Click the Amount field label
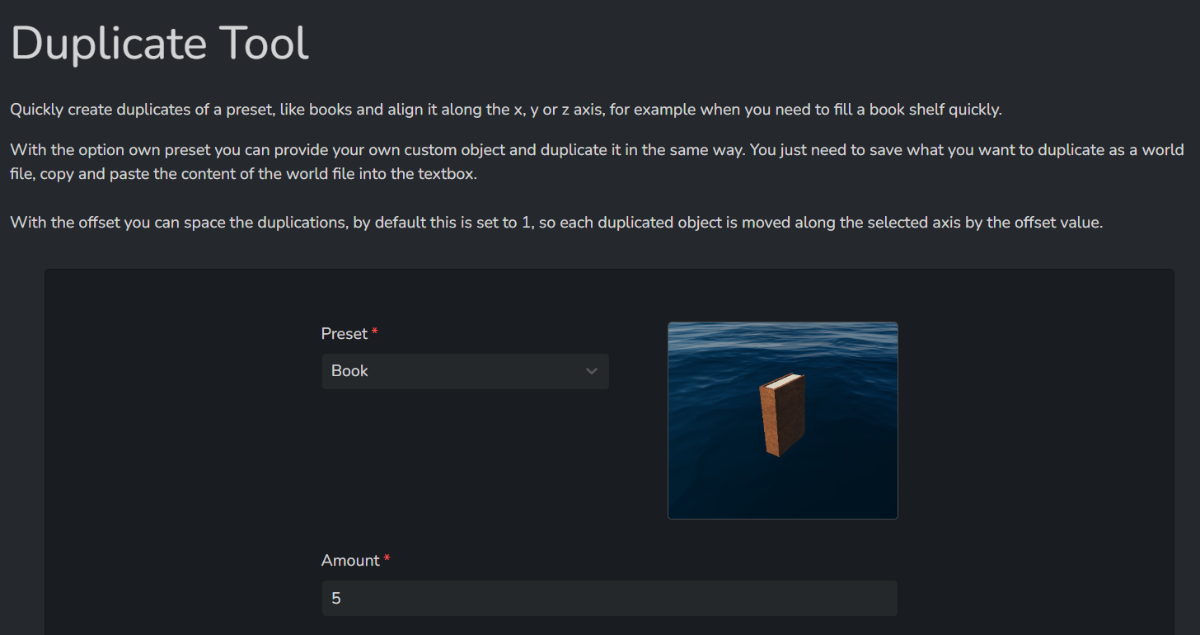Viewport: 1200px width, 635px height. click(x=351, y=560)
